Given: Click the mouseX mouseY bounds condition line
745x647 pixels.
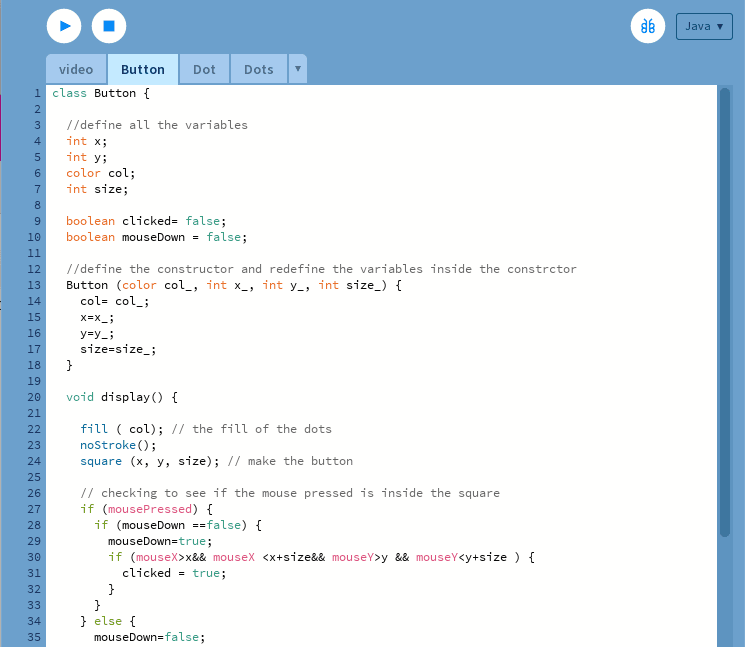Looking at the screenshot, I should pos(321,557).
